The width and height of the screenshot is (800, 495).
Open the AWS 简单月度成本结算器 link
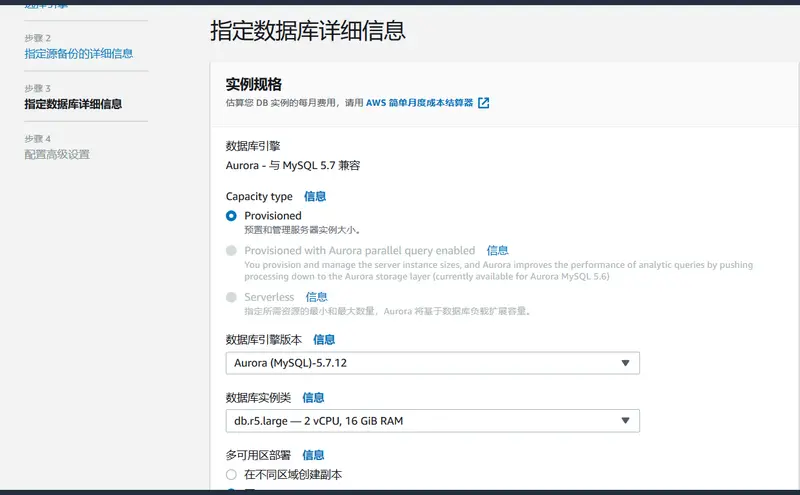(419, 103)
